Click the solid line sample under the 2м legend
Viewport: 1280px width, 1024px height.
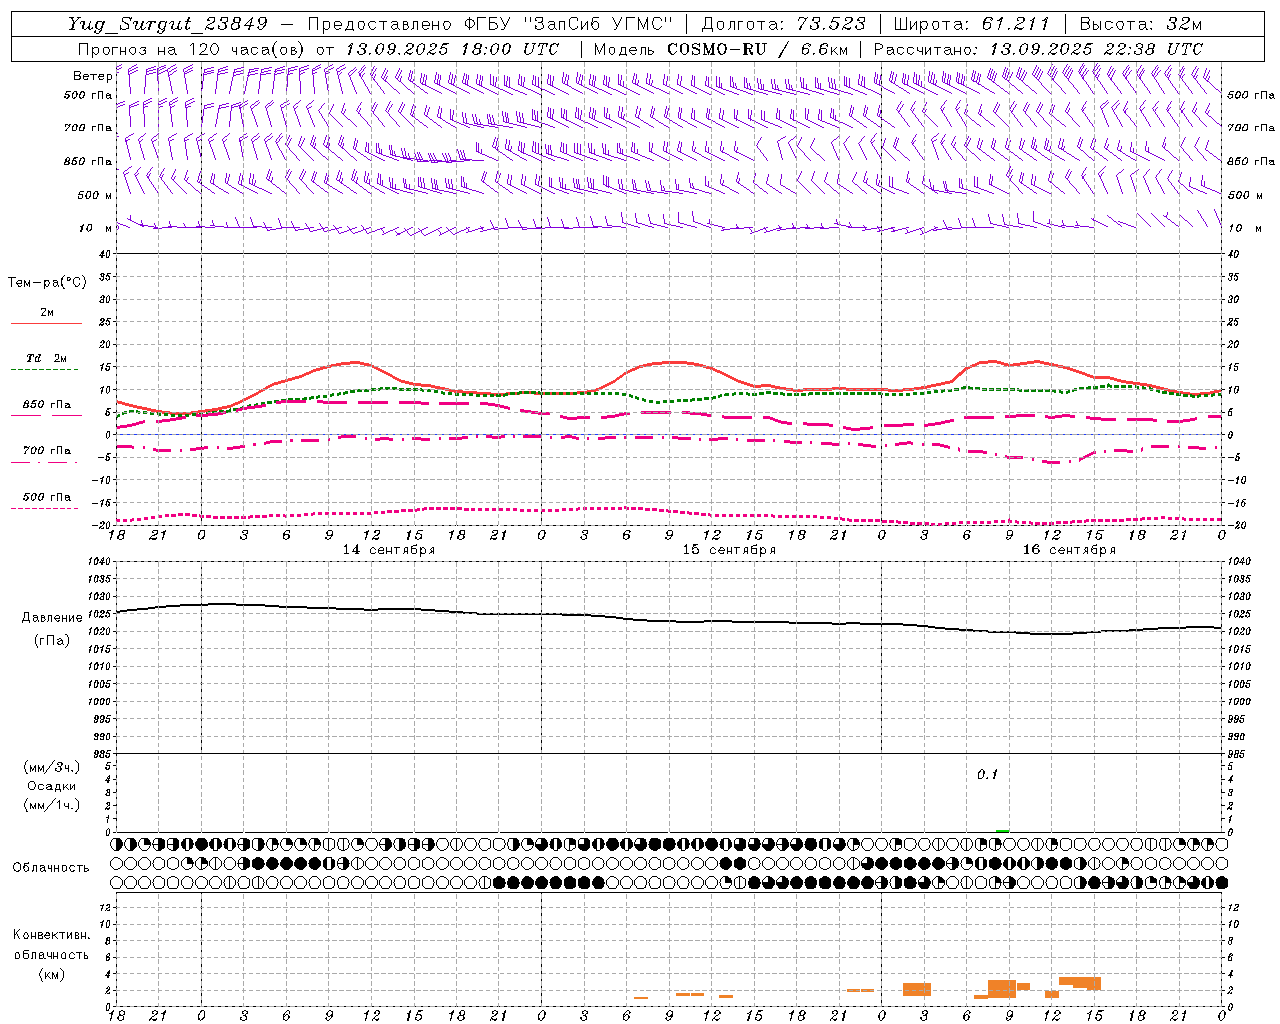point(46,323)
